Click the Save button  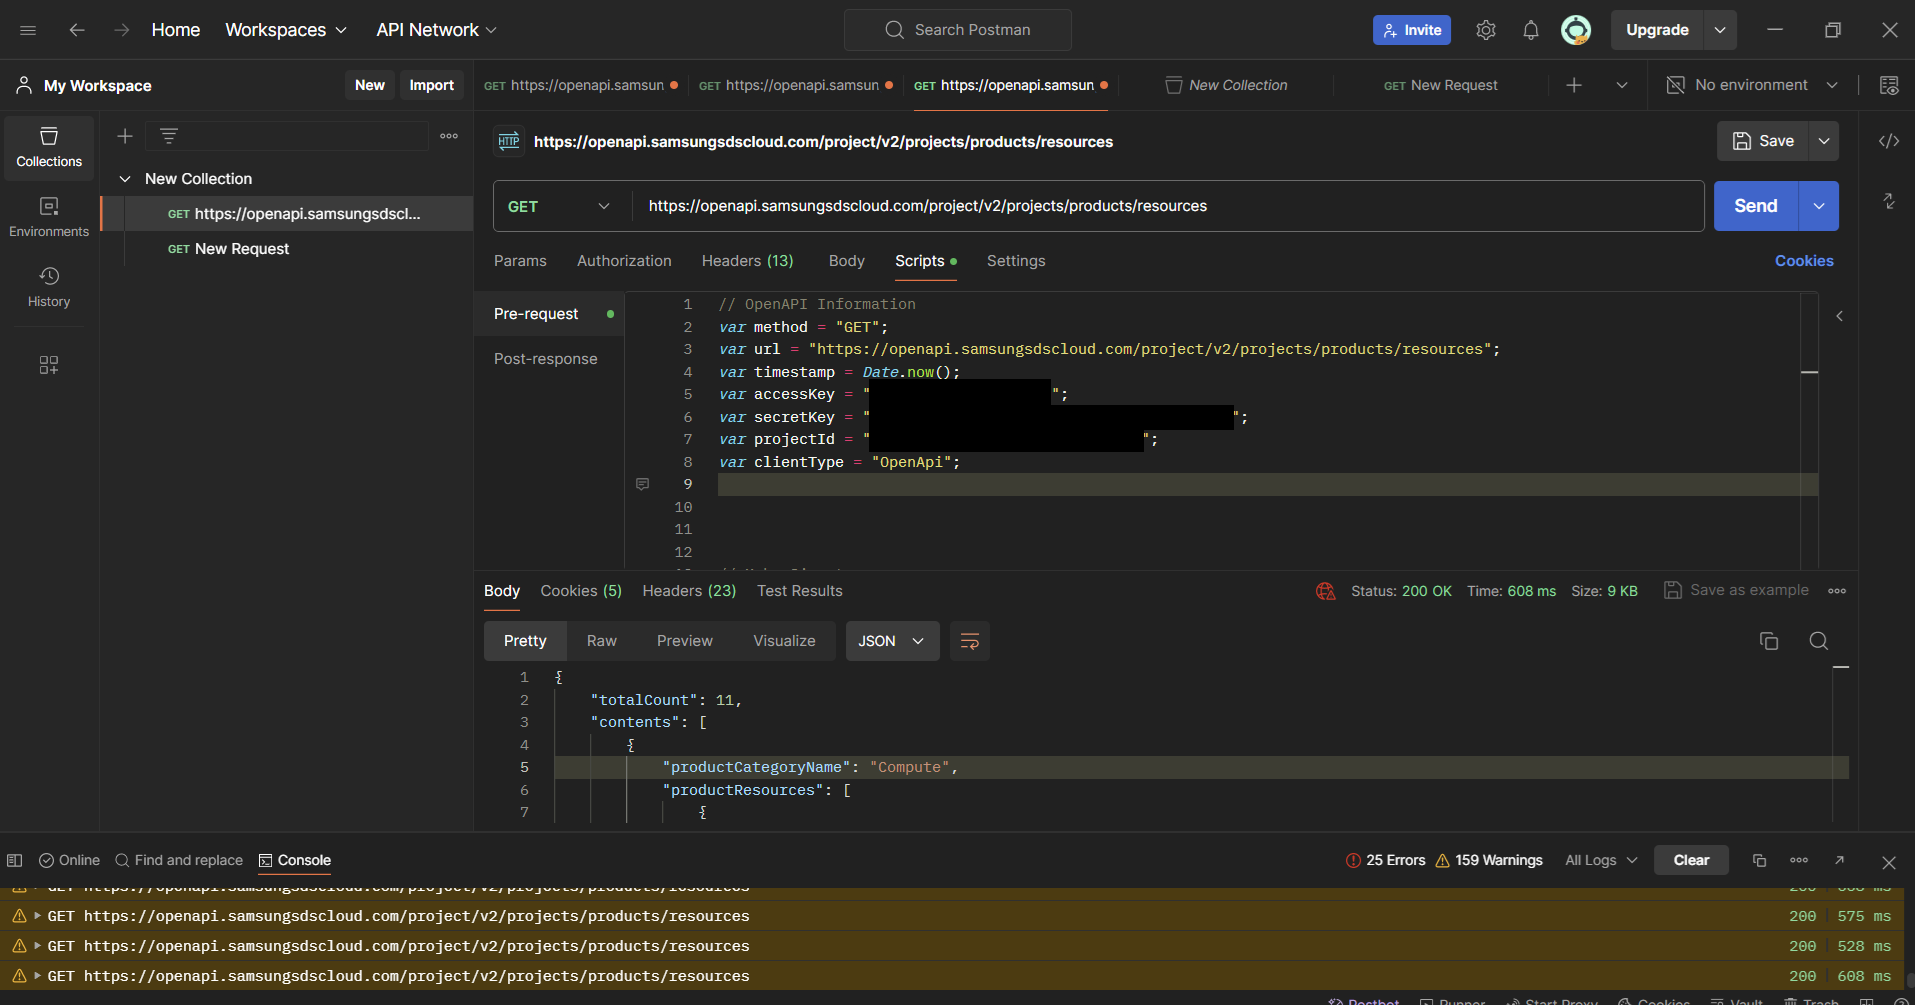1764,141
